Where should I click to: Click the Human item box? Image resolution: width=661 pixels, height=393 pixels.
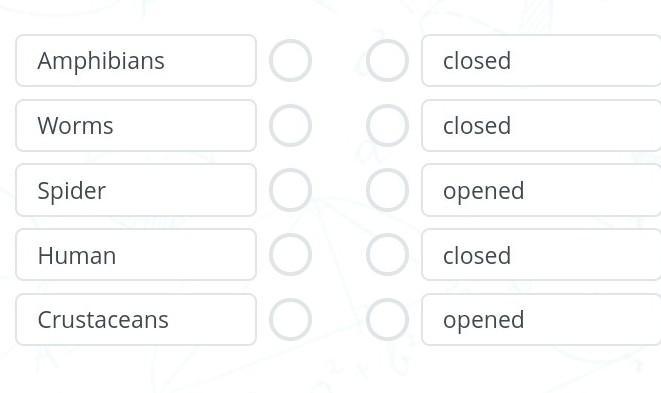click(136, 255)
